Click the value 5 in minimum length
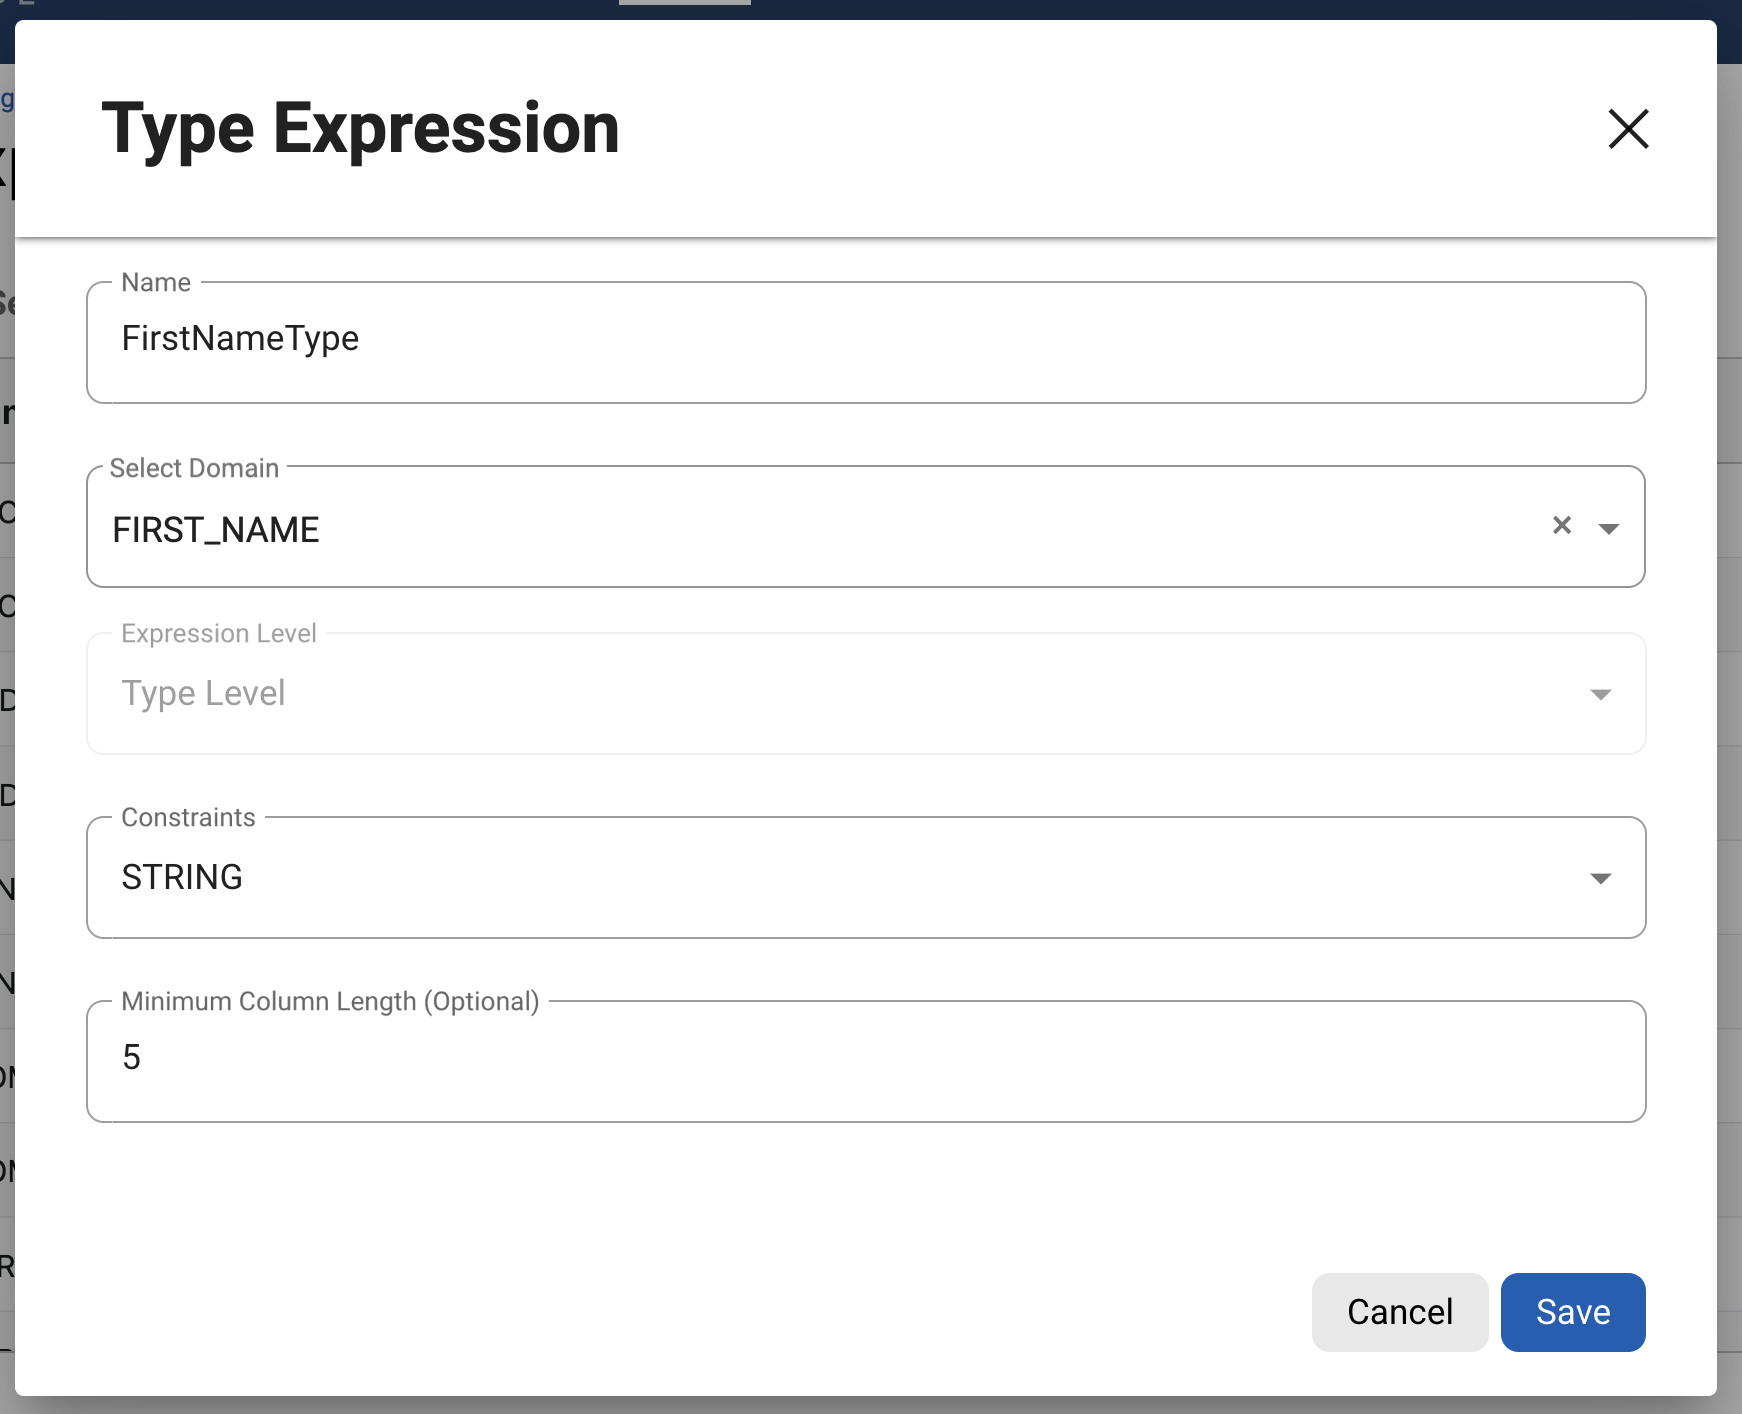This screenshot has width=1742, height=1414. [x=131, y=1057]
